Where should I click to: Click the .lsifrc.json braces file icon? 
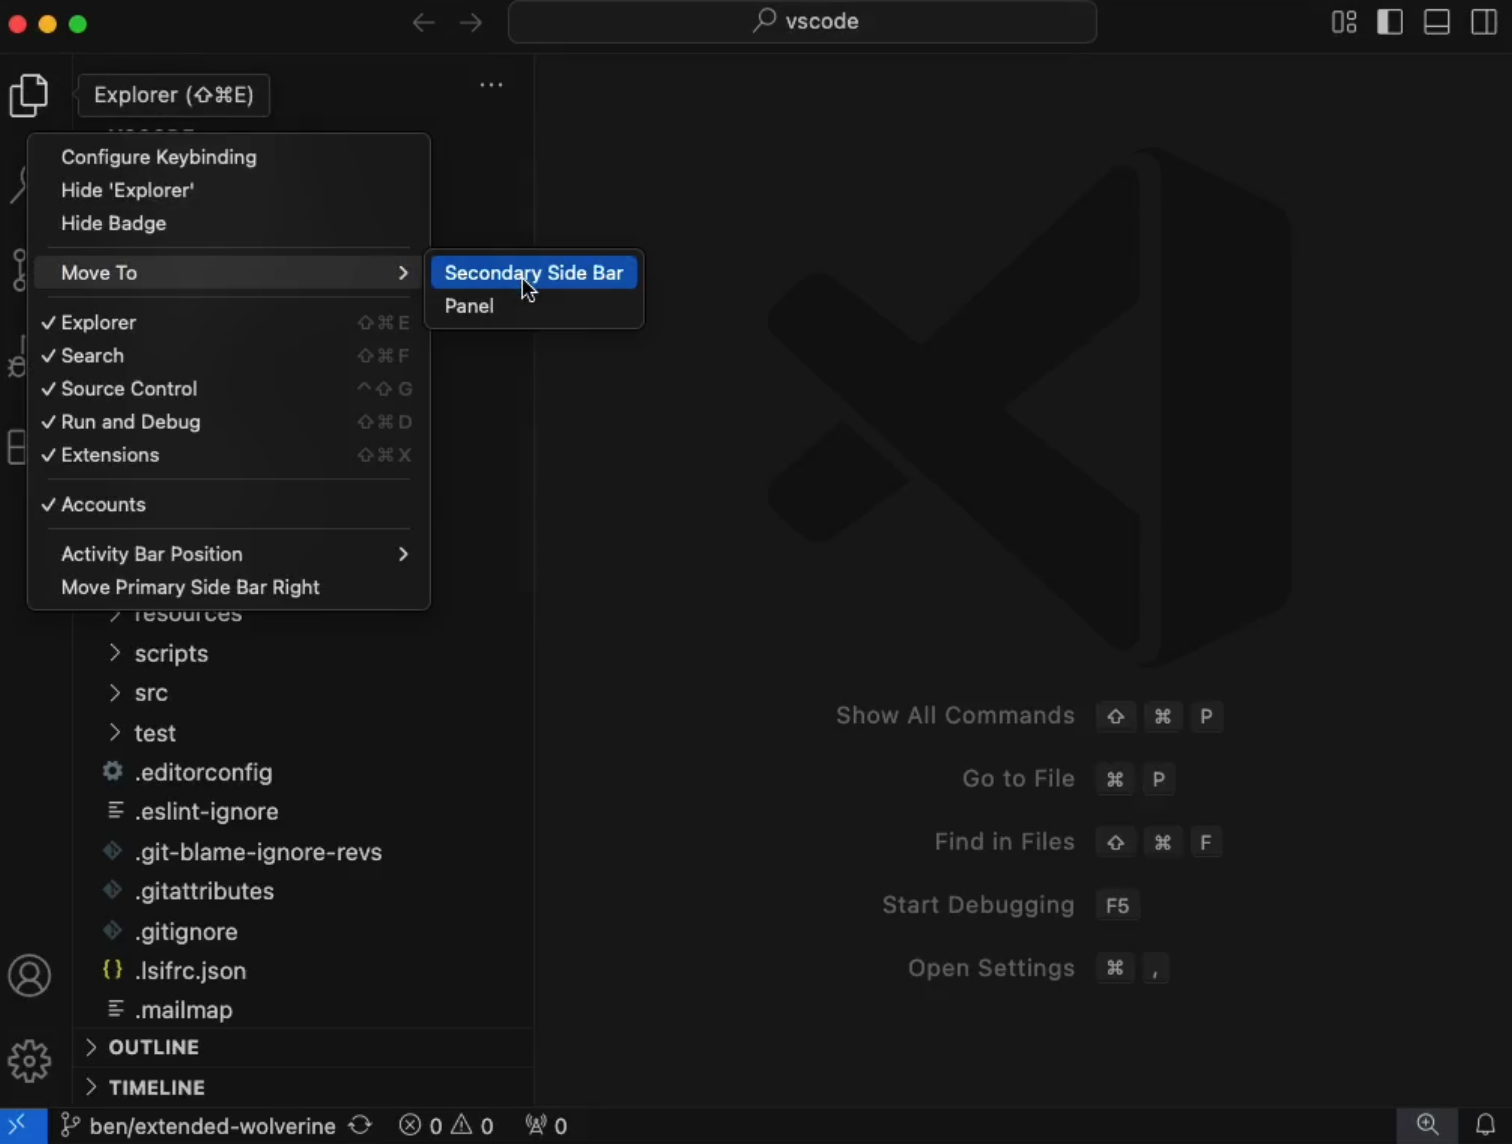pyautogui.click(x=113, y=969)
